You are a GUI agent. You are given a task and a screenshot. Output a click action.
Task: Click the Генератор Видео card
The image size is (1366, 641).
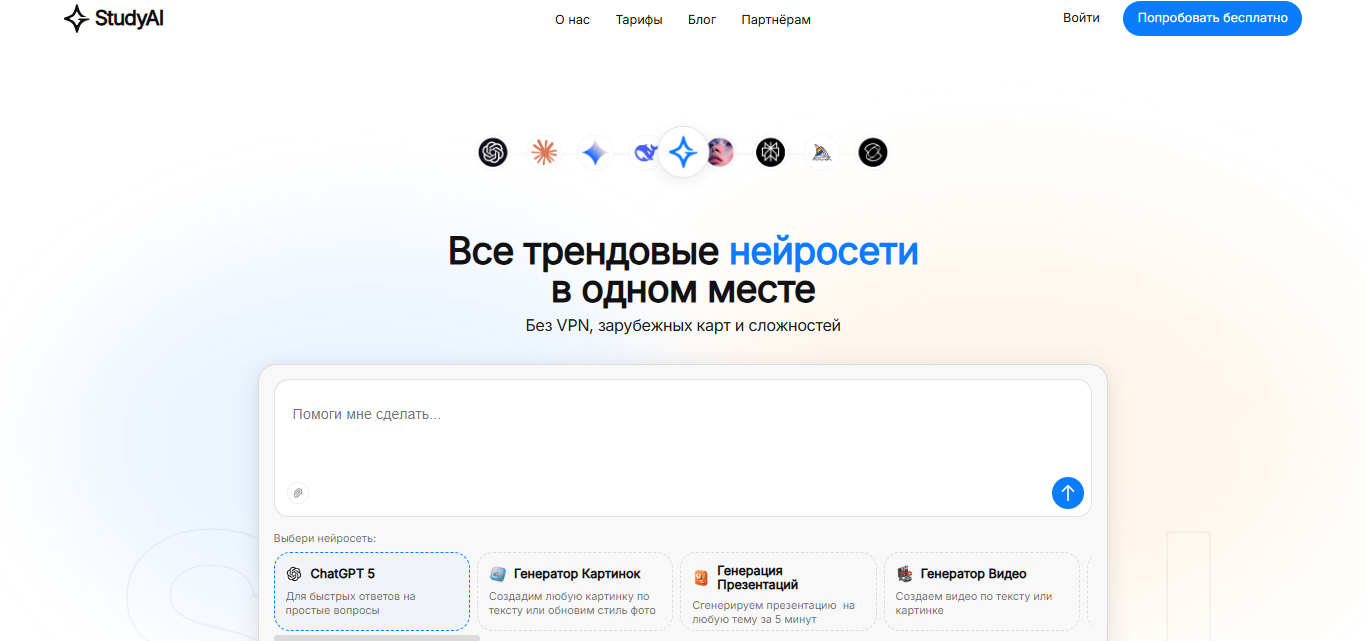981,591
